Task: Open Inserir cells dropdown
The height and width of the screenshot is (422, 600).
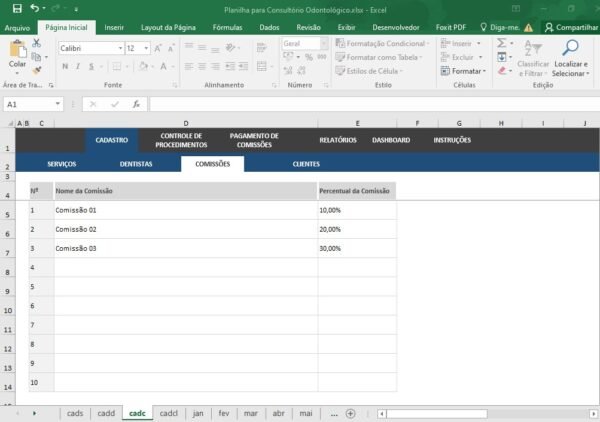Action: (x=460, y=44)
